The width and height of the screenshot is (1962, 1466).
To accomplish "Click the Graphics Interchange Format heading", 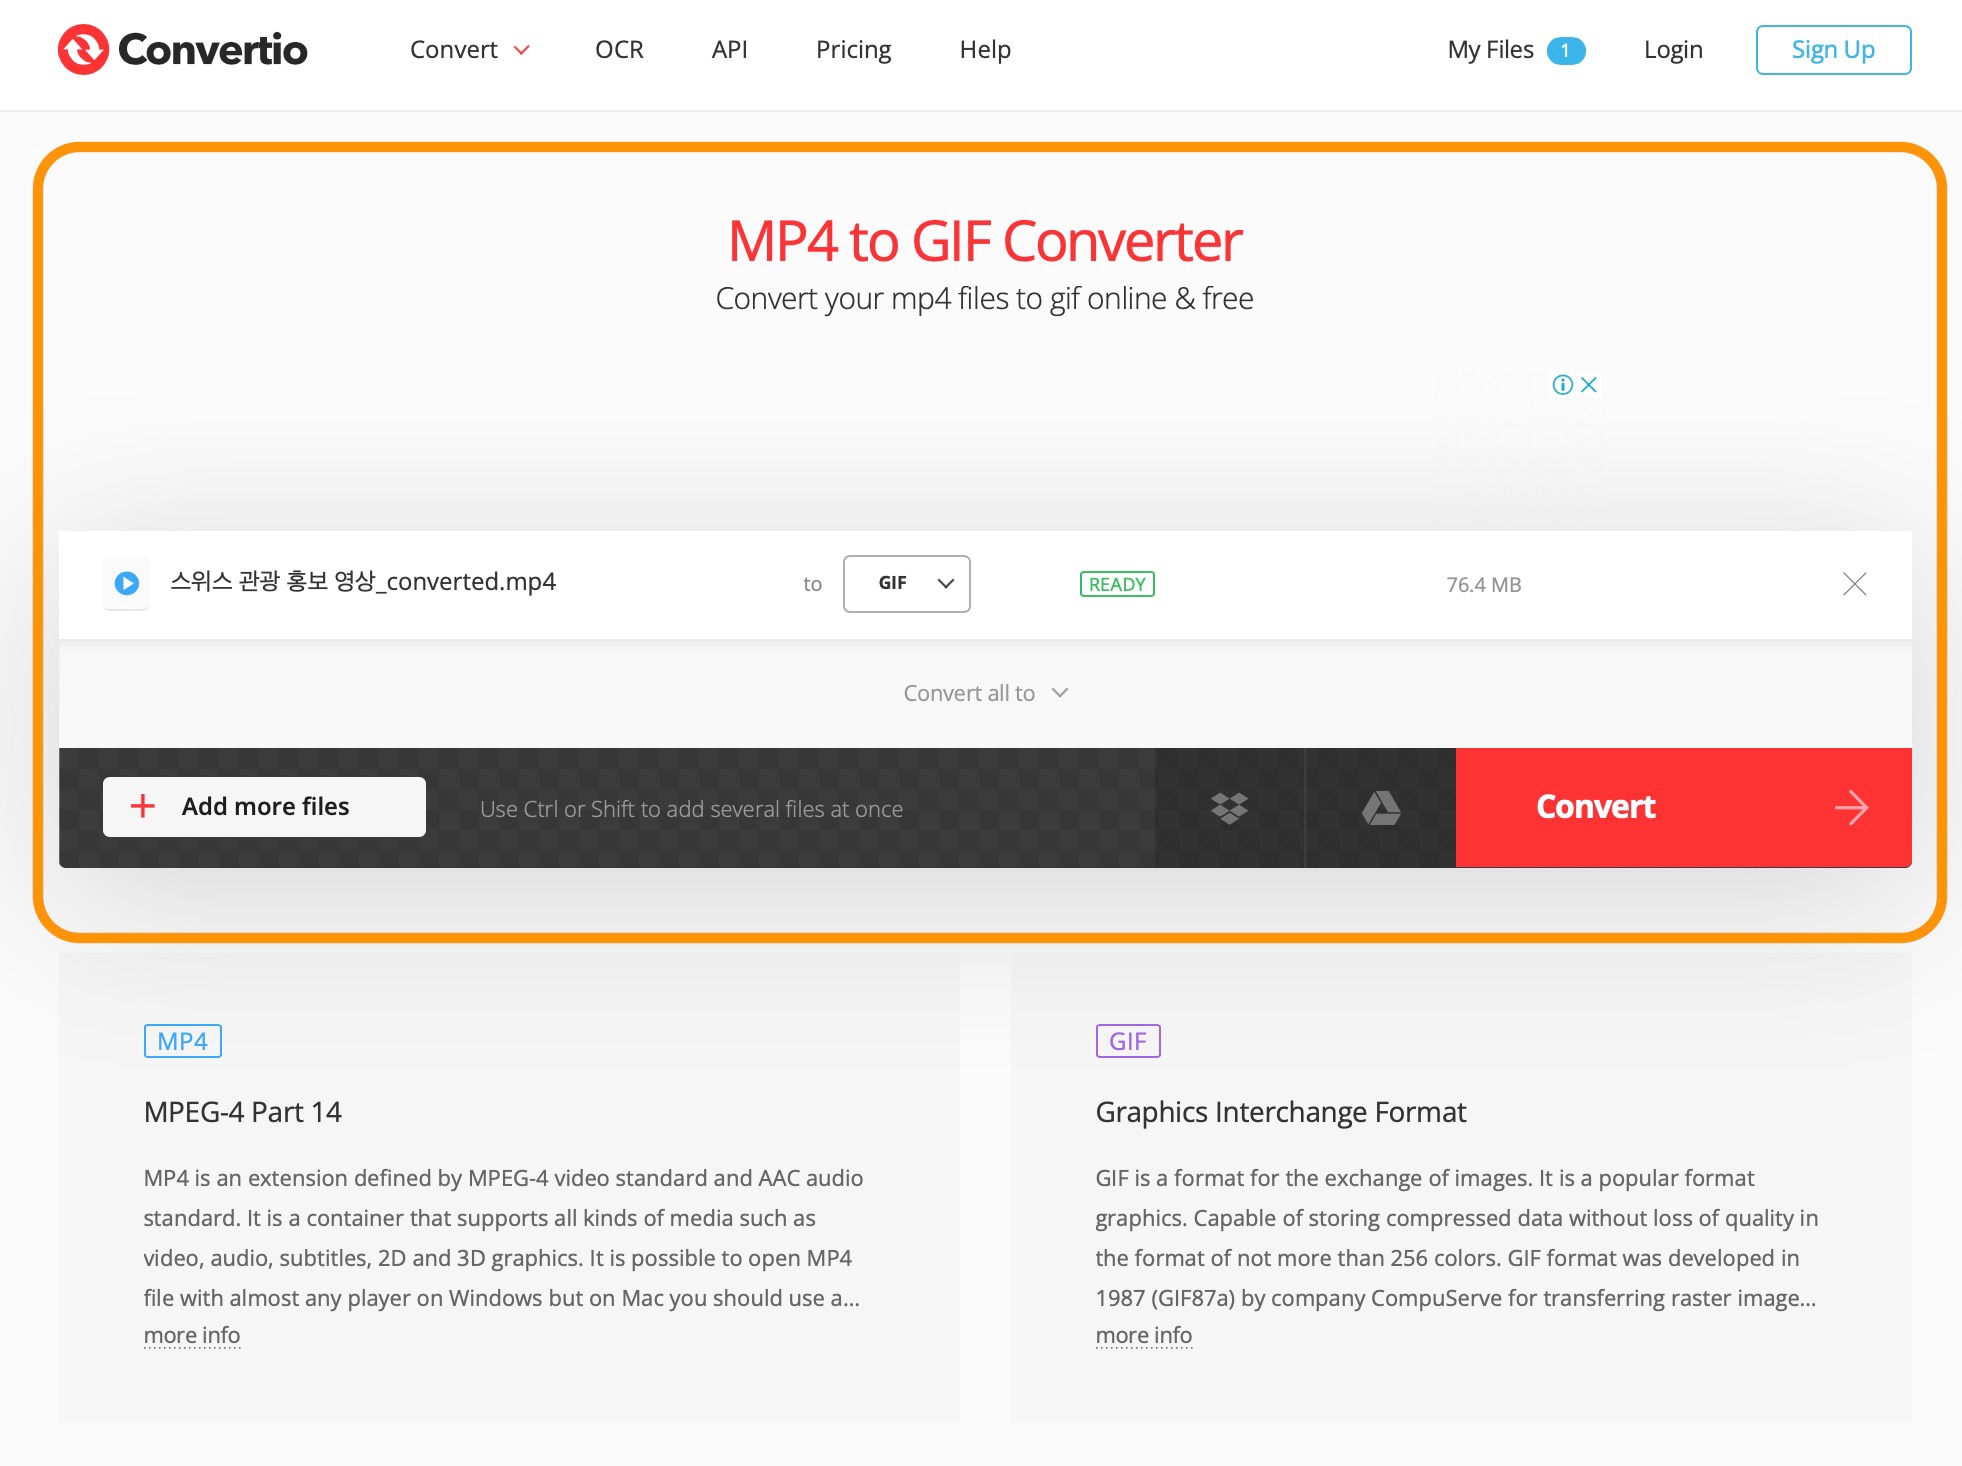I will pyautogui.click(x=1281, y=1112).
